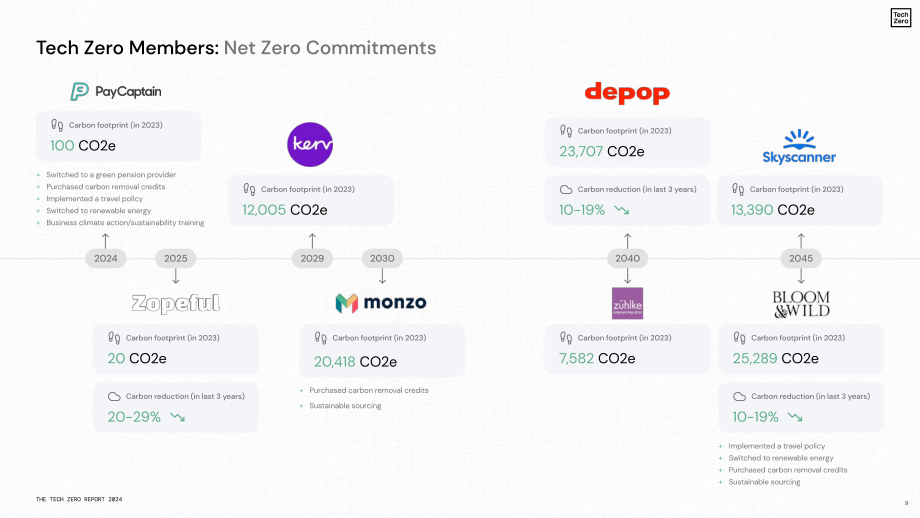Select the 2045 timeline marker
The width and height of the screenshot is (920, 518).
[801, 258]
